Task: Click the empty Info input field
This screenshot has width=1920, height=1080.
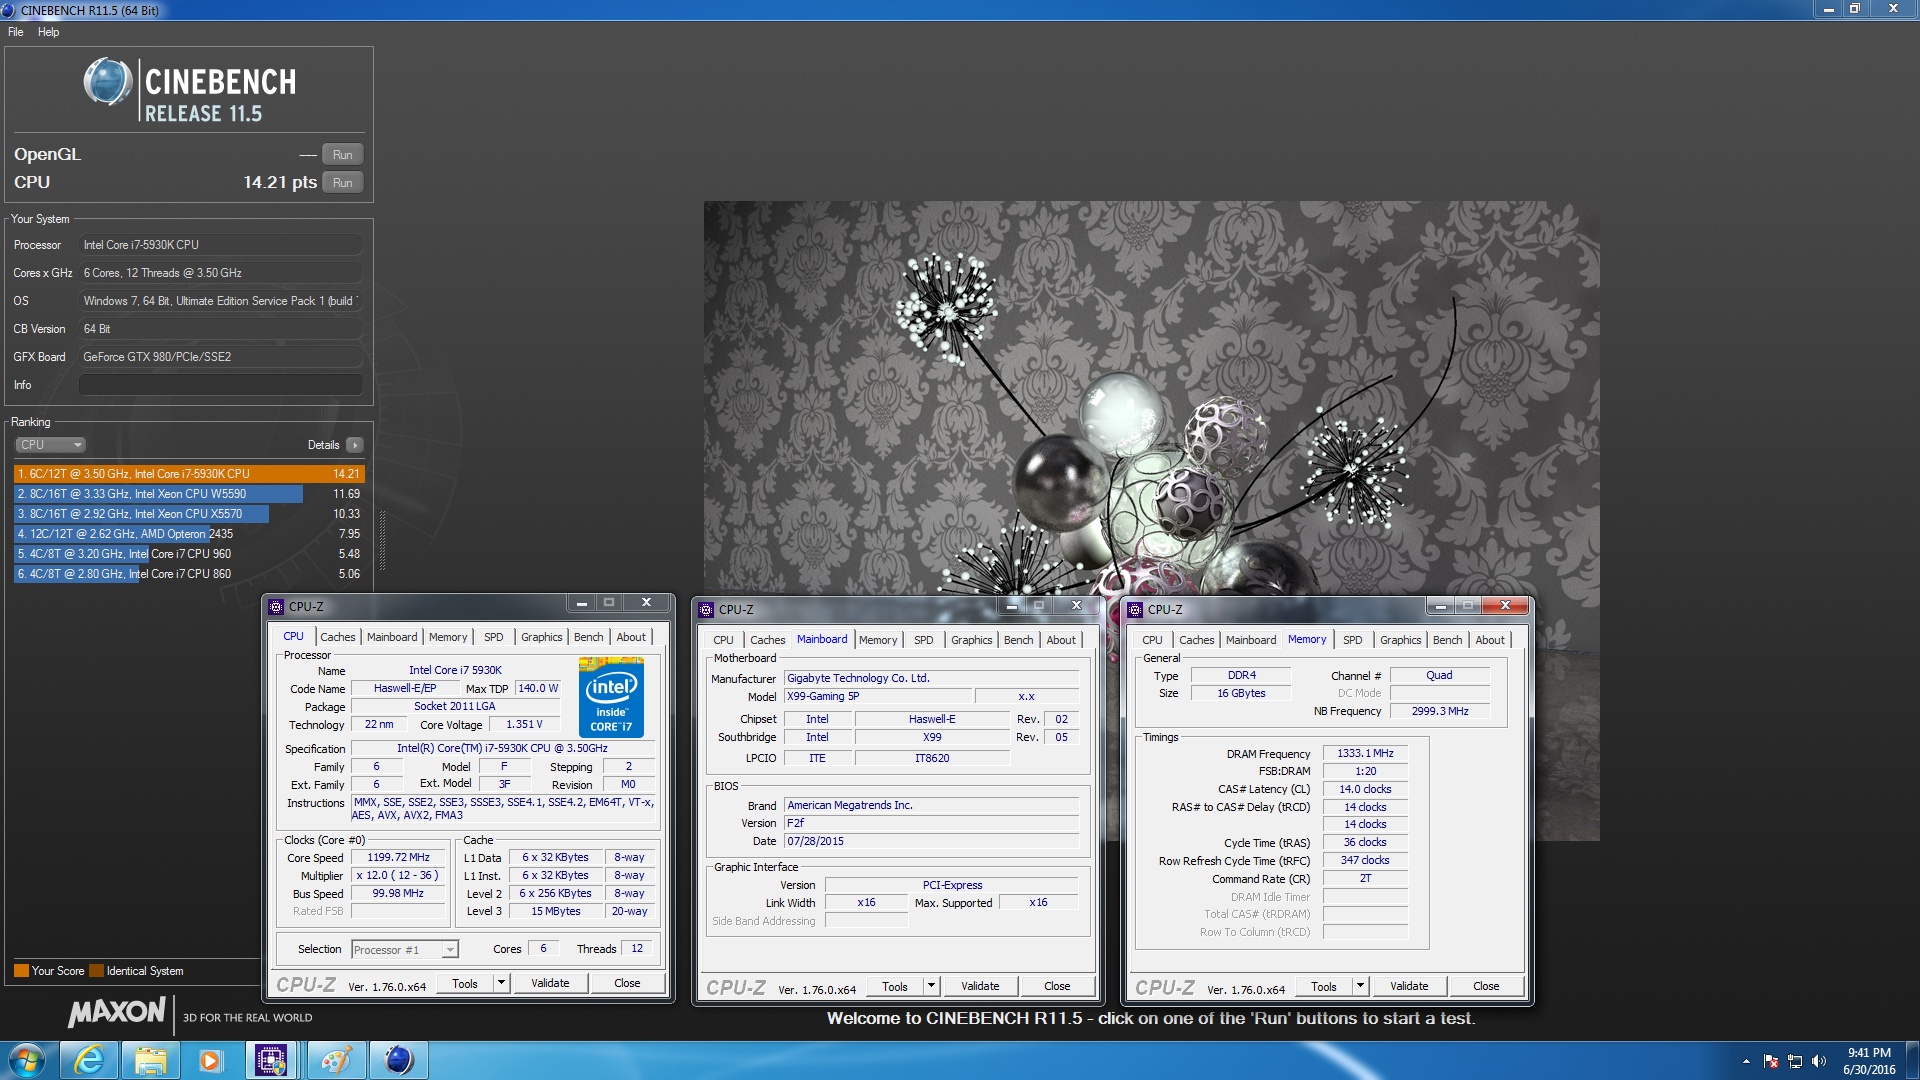Action: 220,385
